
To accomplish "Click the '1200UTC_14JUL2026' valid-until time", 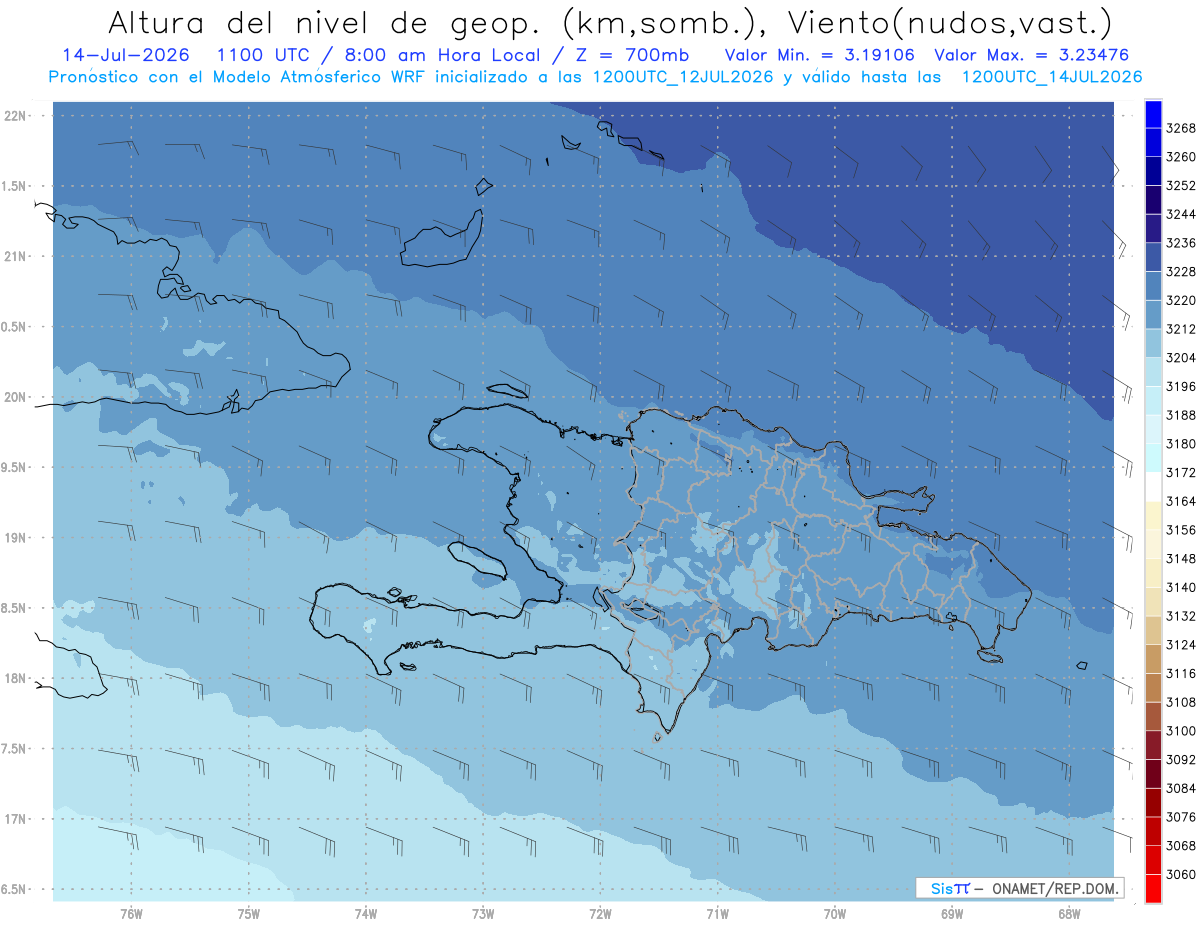I will click(1052, 77).
